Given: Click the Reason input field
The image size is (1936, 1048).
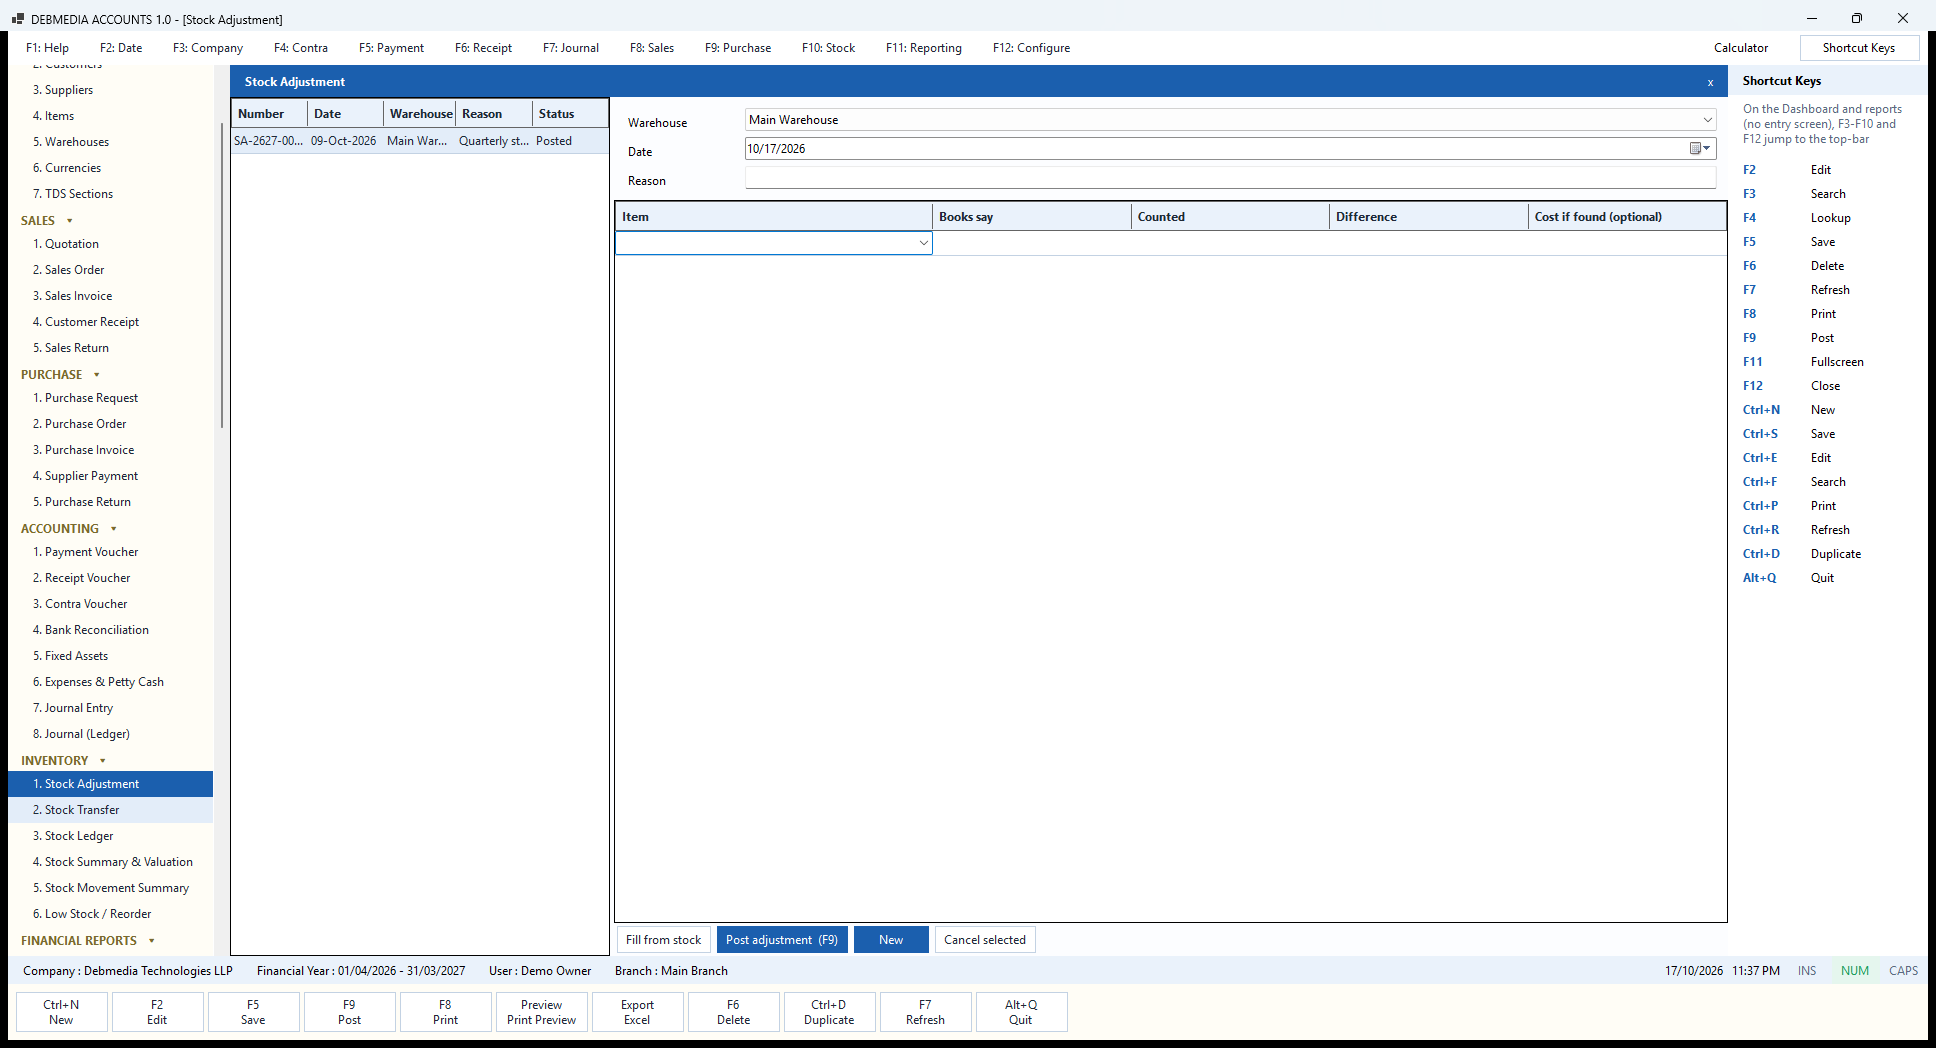Looking at the screenshot, I should (x=1230, y=178).
